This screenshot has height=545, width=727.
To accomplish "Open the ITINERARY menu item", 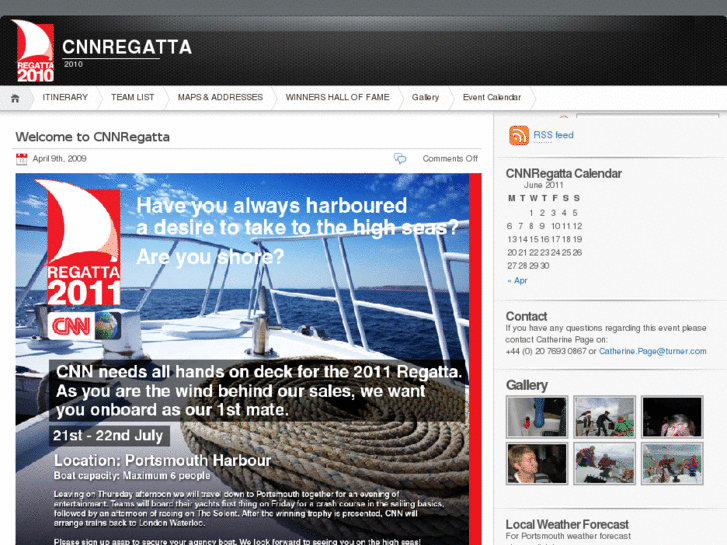I will click(x=65, y=97).
